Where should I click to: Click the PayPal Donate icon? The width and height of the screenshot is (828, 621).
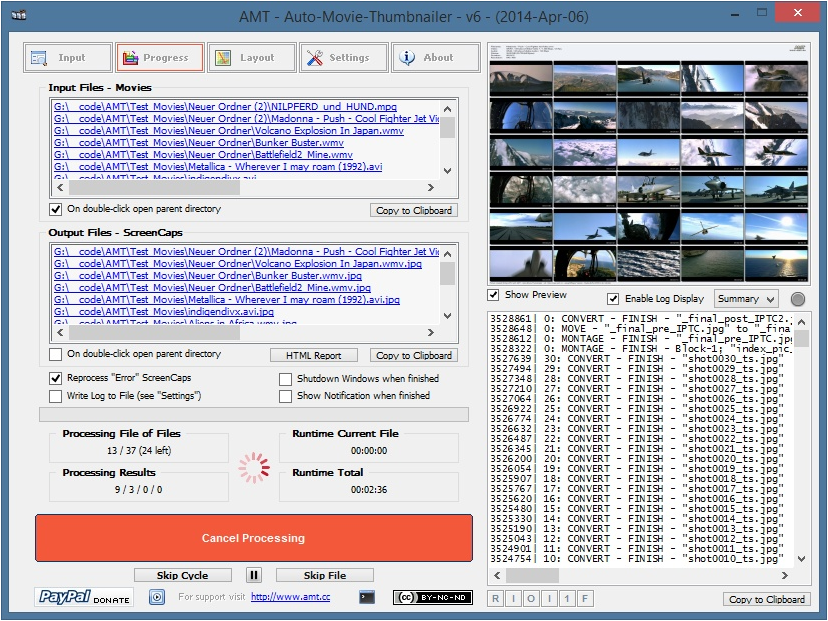click(x=85, y=597)
